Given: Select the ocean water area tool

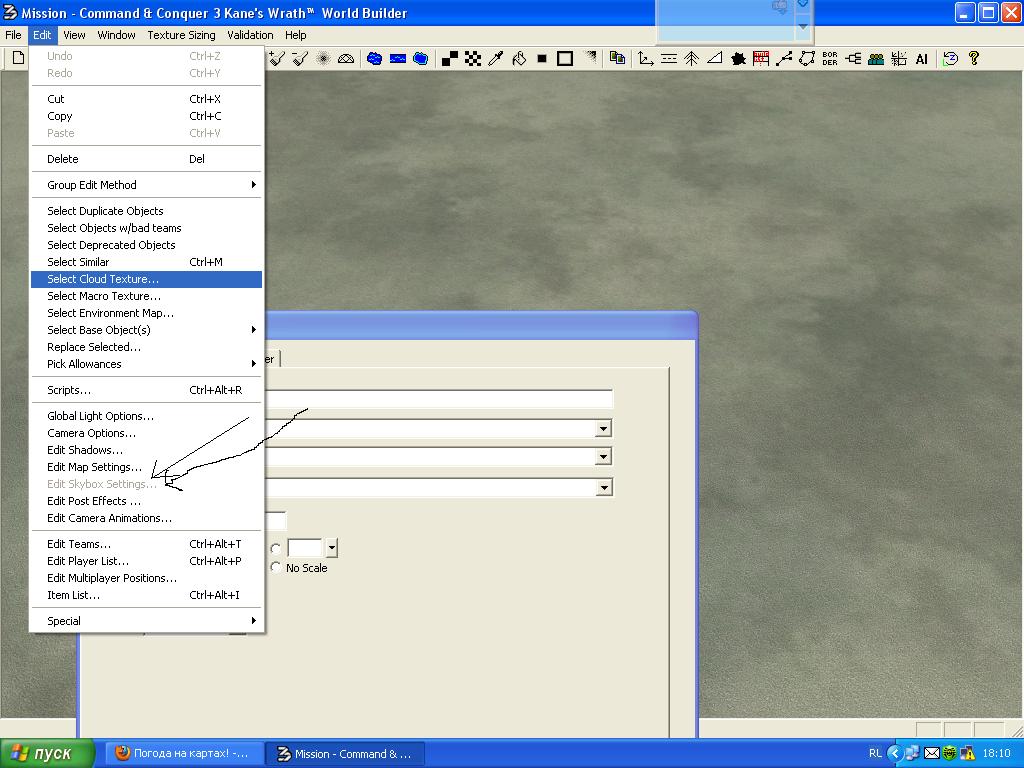Looking at the screenshot, I should [421, 59].
